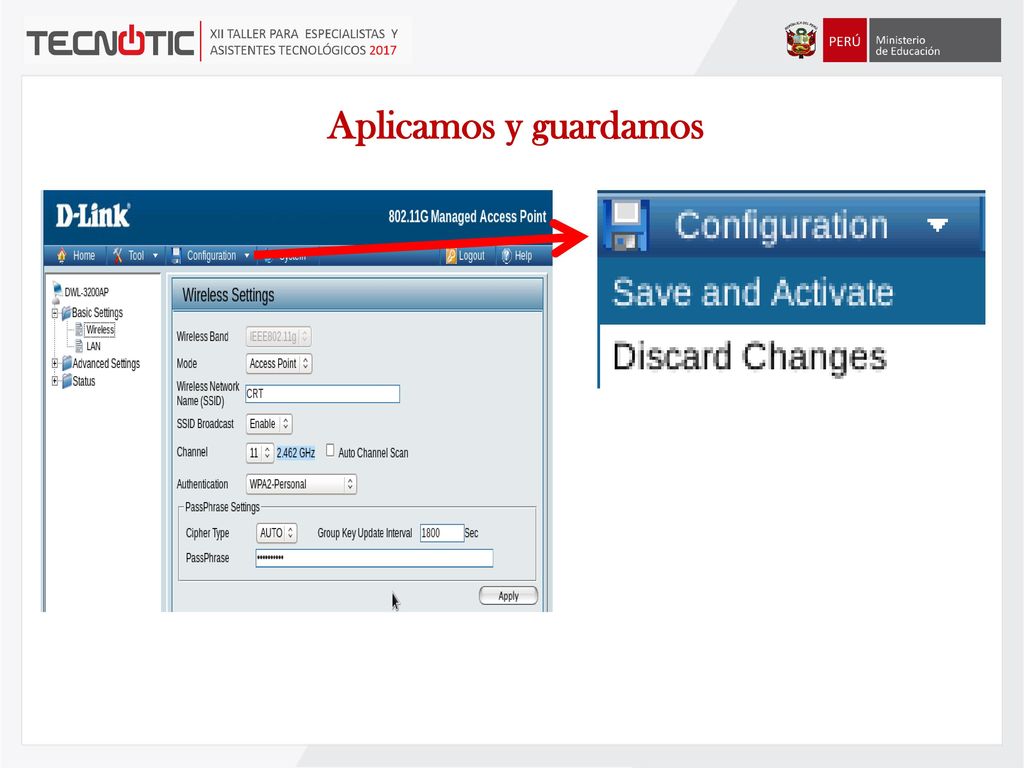Click the Tool wrench icon
The height and width of the screenshot is (768, 1024).
[118, 255]
